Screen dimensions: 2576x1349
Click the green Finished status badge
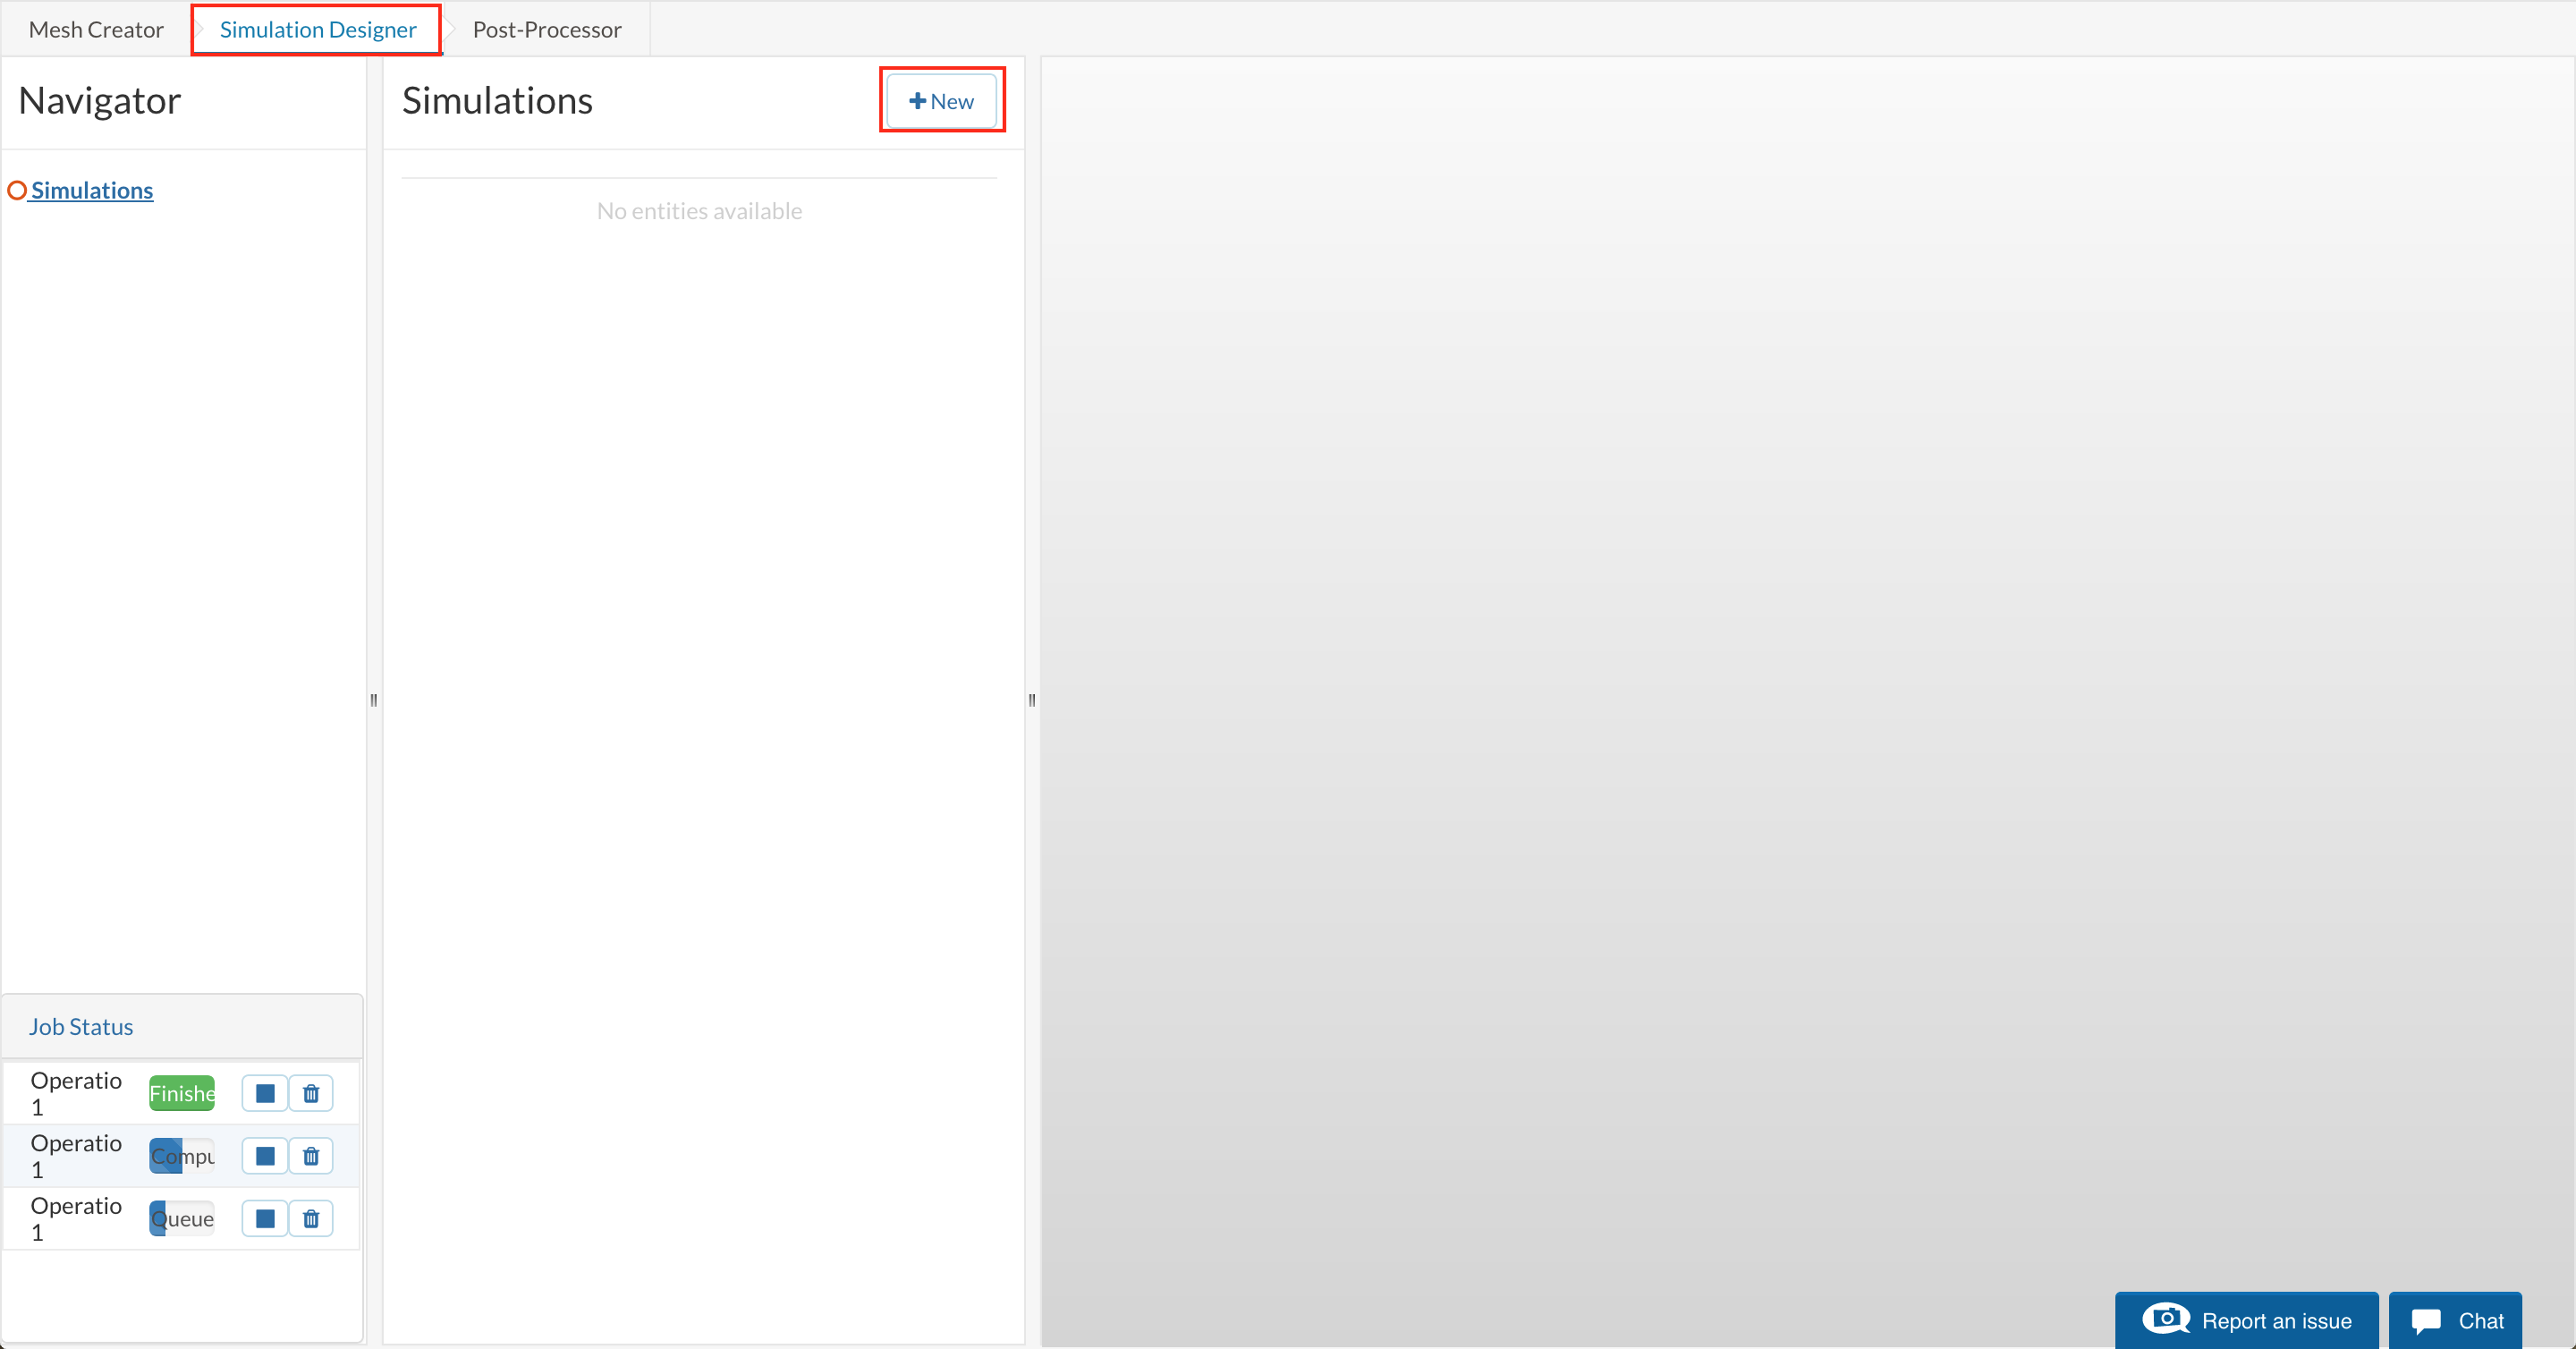pos(182,1093)
